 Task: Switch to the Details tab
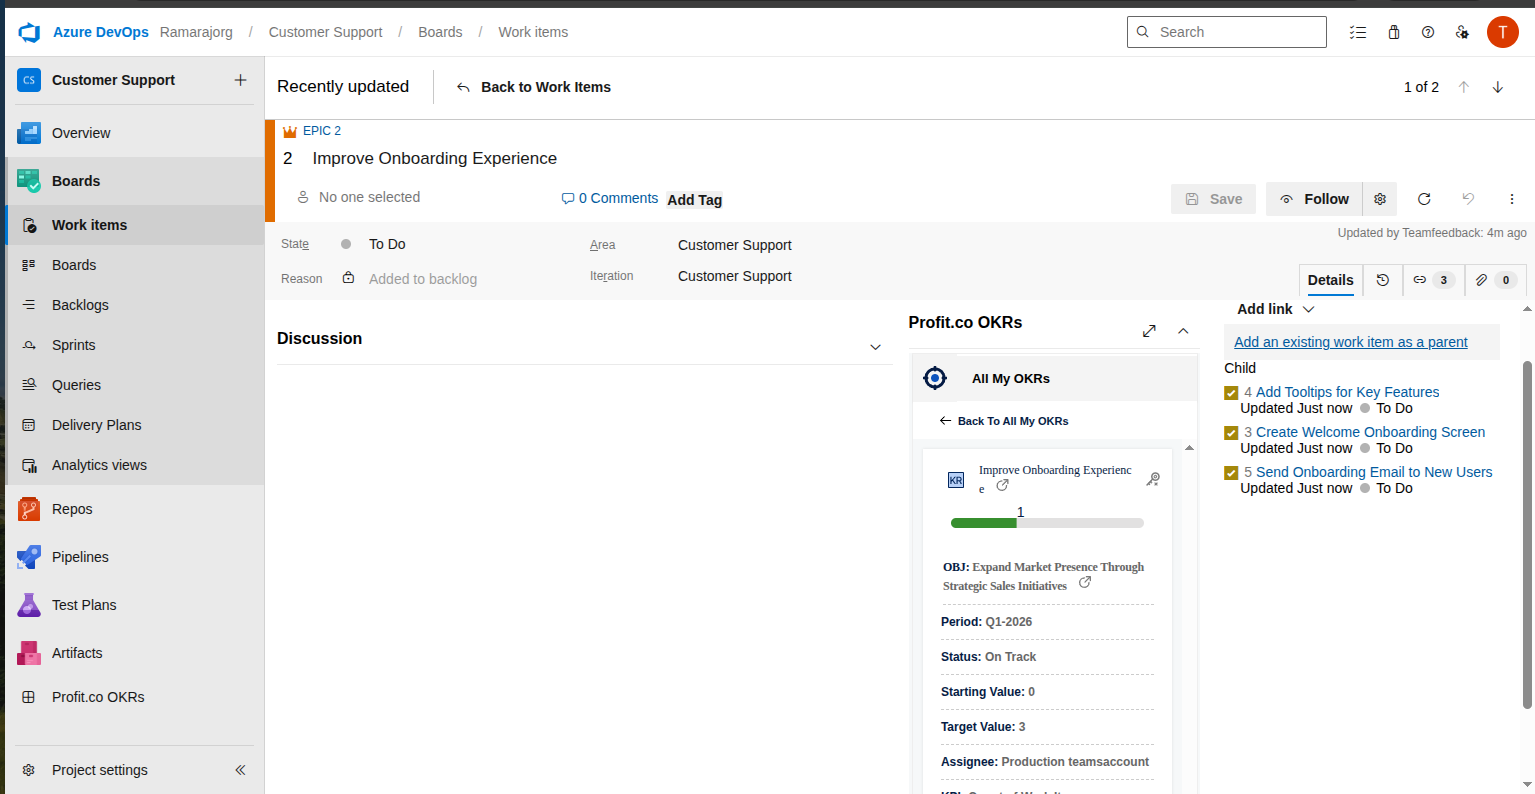[1331, 280]
